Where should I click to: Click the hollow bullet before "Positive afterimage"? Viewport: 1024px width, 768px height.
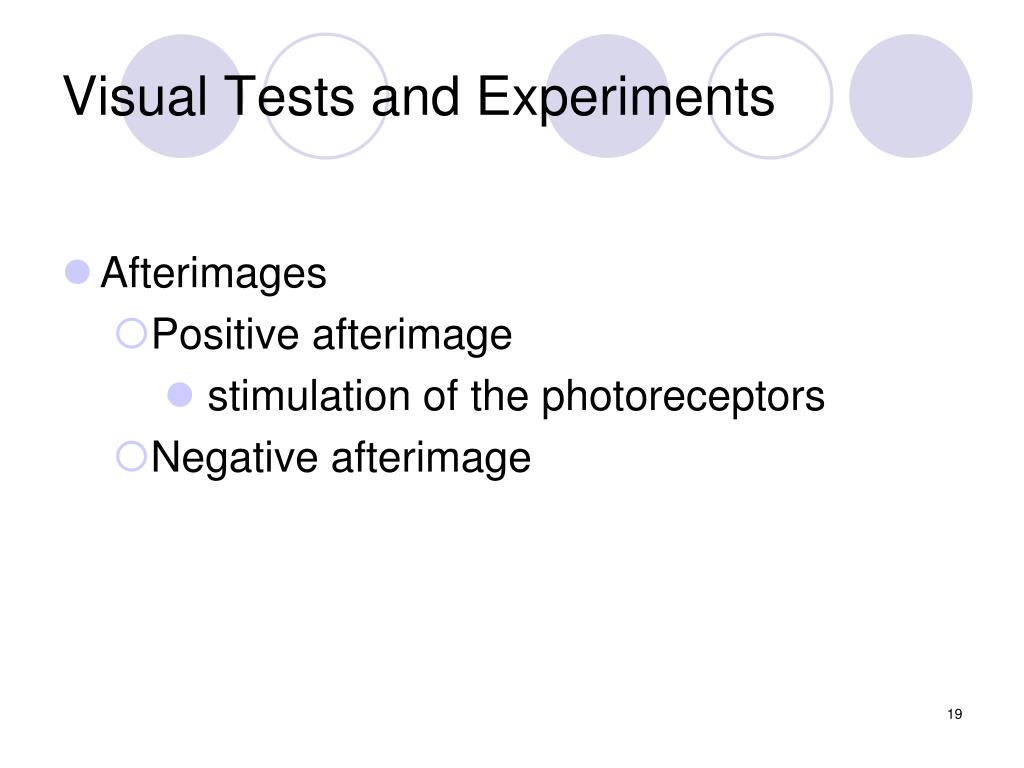tap(132, 333)
